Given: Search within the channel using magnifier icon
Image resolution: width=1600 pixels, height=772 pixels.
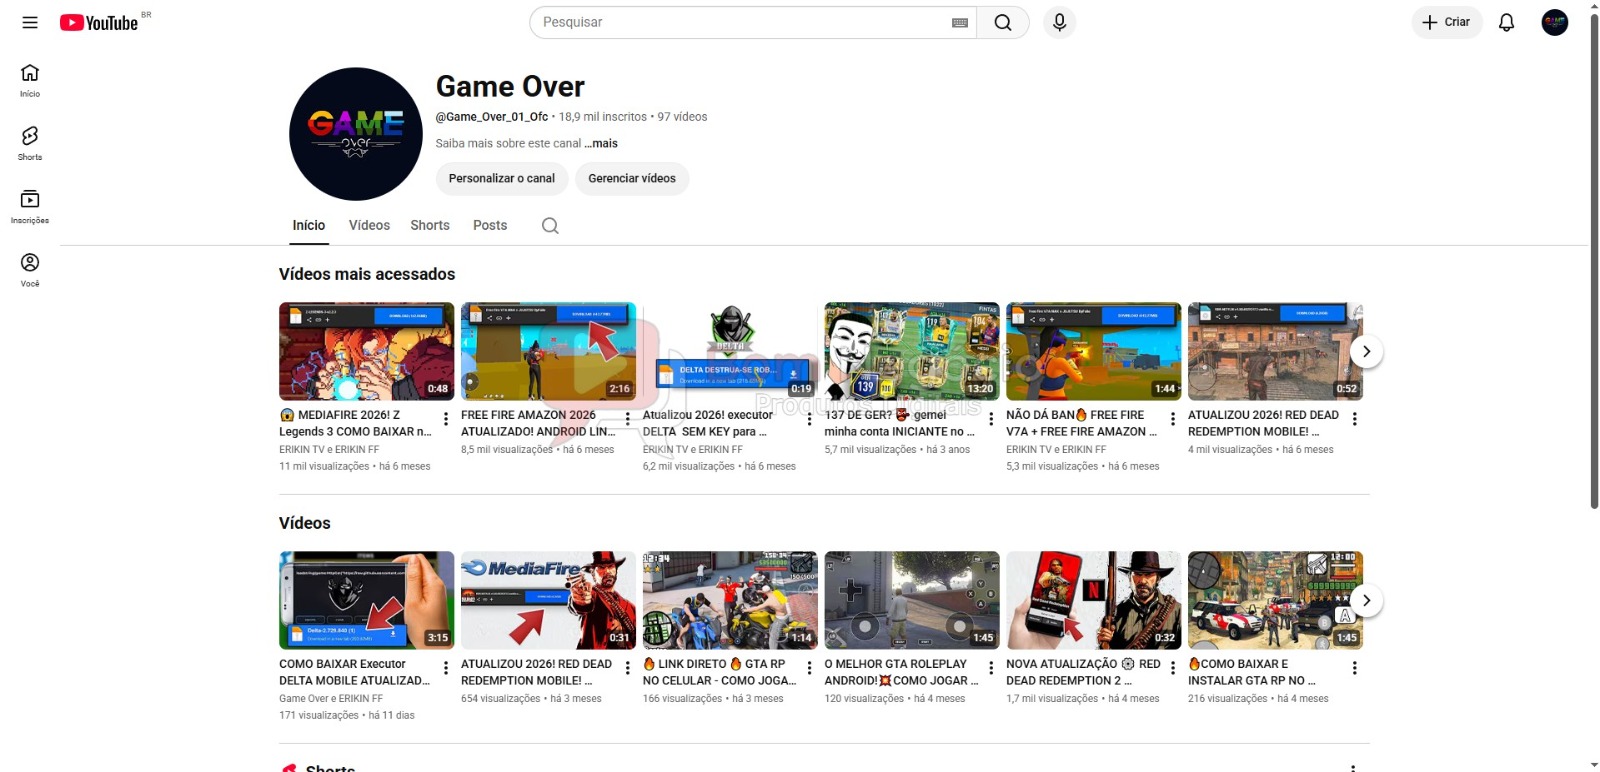Looking at the screenshot, I should pos(550,225).
